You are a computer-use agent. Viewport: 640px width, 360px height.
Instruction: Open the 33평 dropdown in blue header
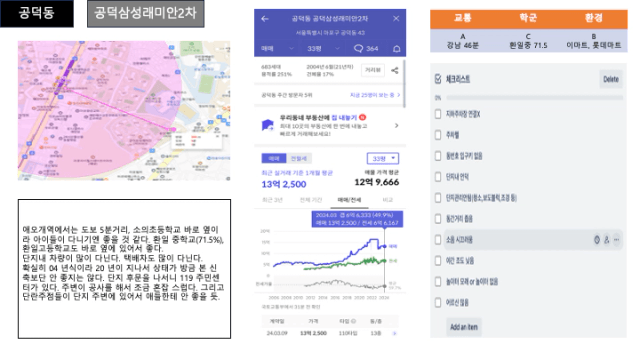coord(323,49)
